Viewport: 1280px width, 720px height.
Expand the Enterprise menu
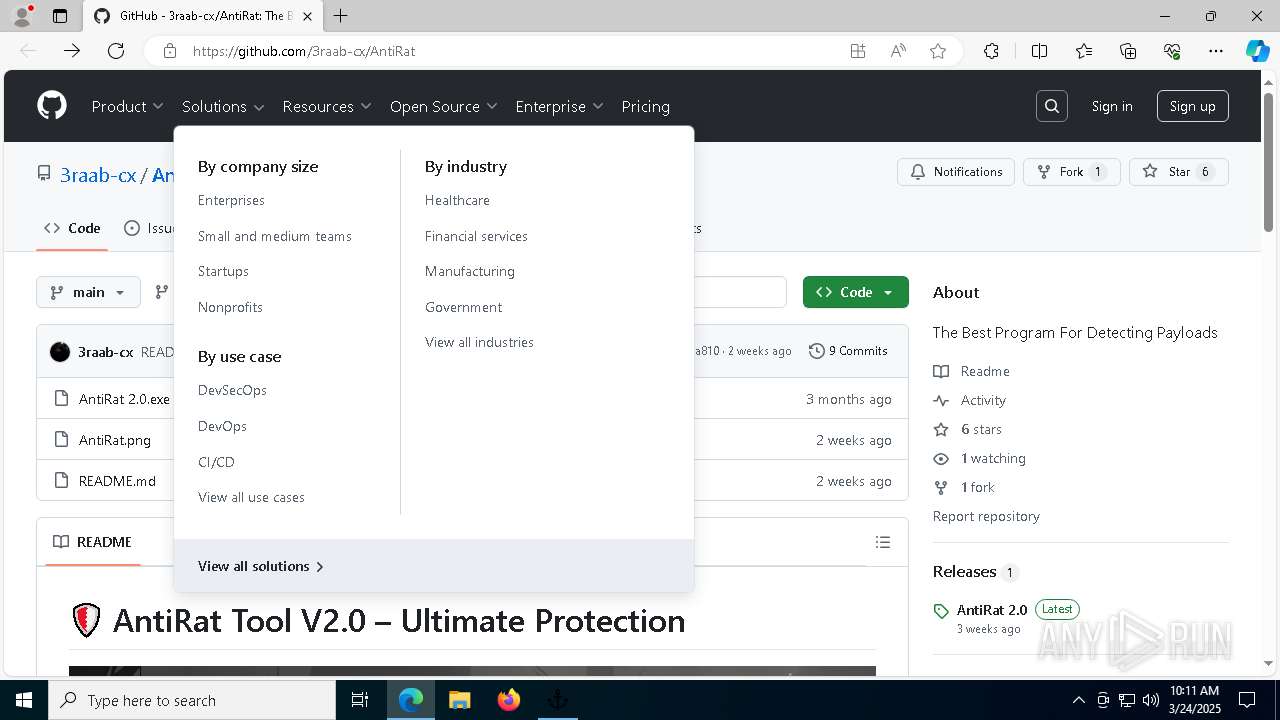[559, 106]
